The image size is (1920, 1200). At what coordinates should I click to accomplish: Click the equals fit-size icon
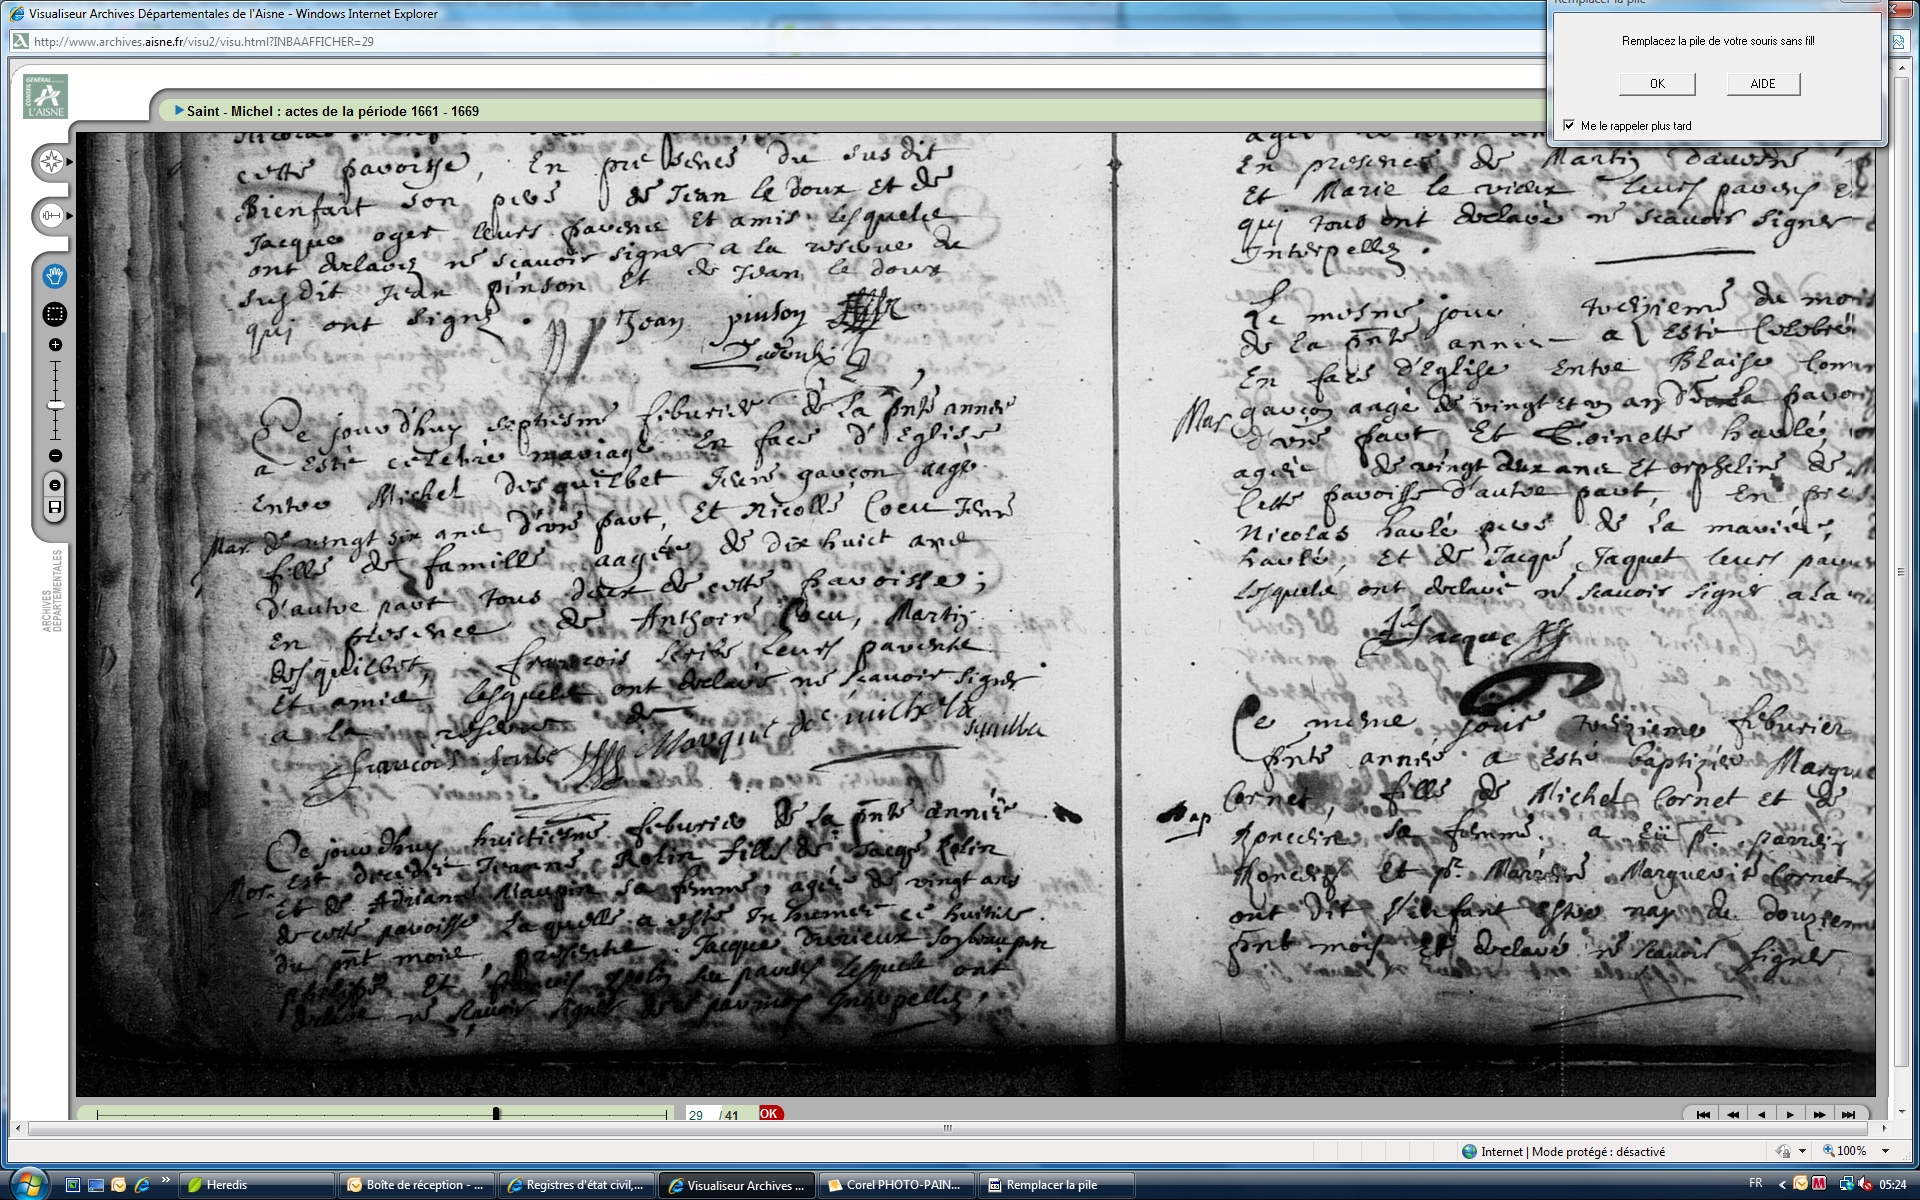click(55, 485)
